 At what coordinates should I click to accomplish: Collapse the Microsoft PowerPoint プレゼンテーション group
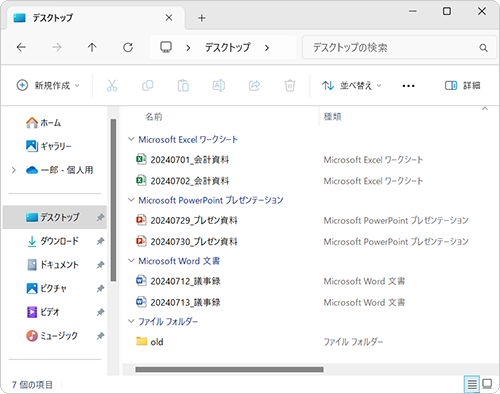coord(131,200)
